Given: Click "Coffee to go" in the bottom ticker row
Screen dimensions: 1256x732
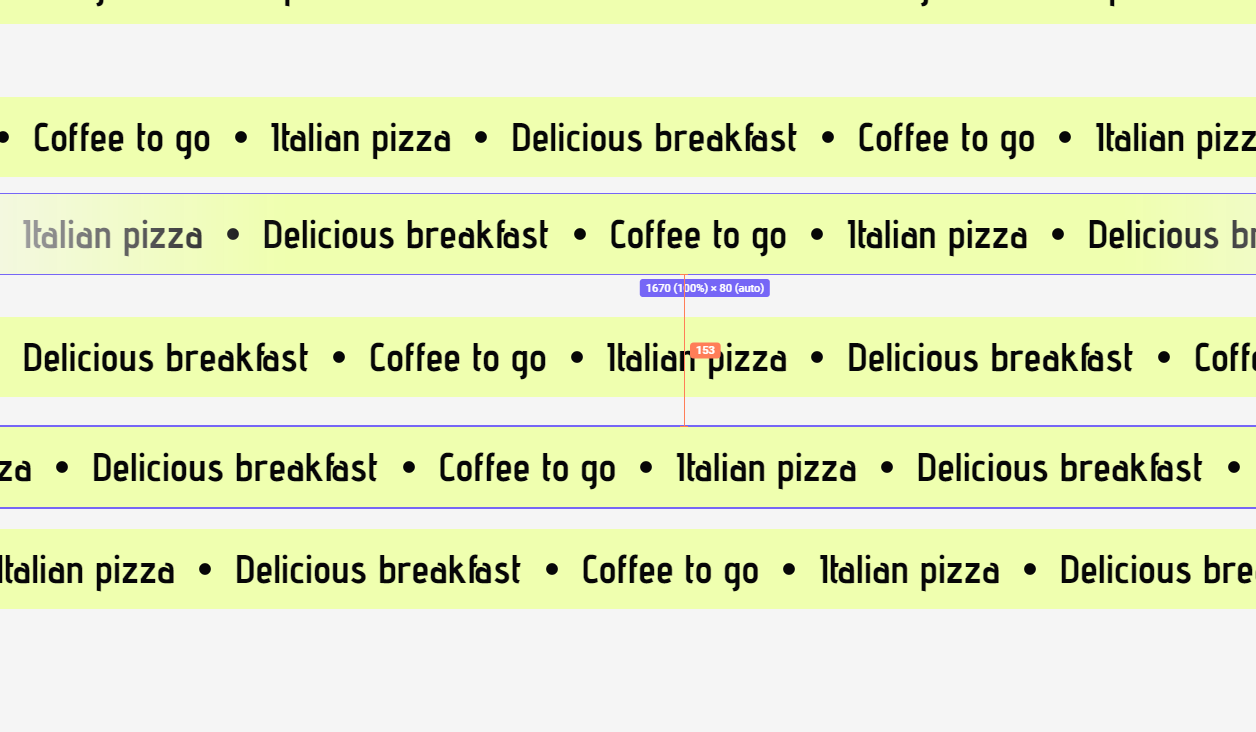Looking at the screenshot, I should click(x=670, y=570).
